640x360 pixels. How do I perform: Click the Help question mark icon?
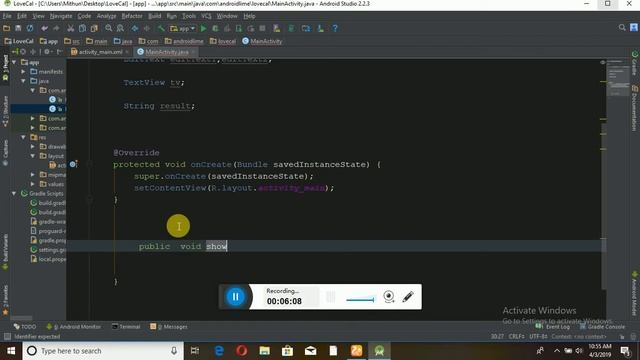pos(335,28)
